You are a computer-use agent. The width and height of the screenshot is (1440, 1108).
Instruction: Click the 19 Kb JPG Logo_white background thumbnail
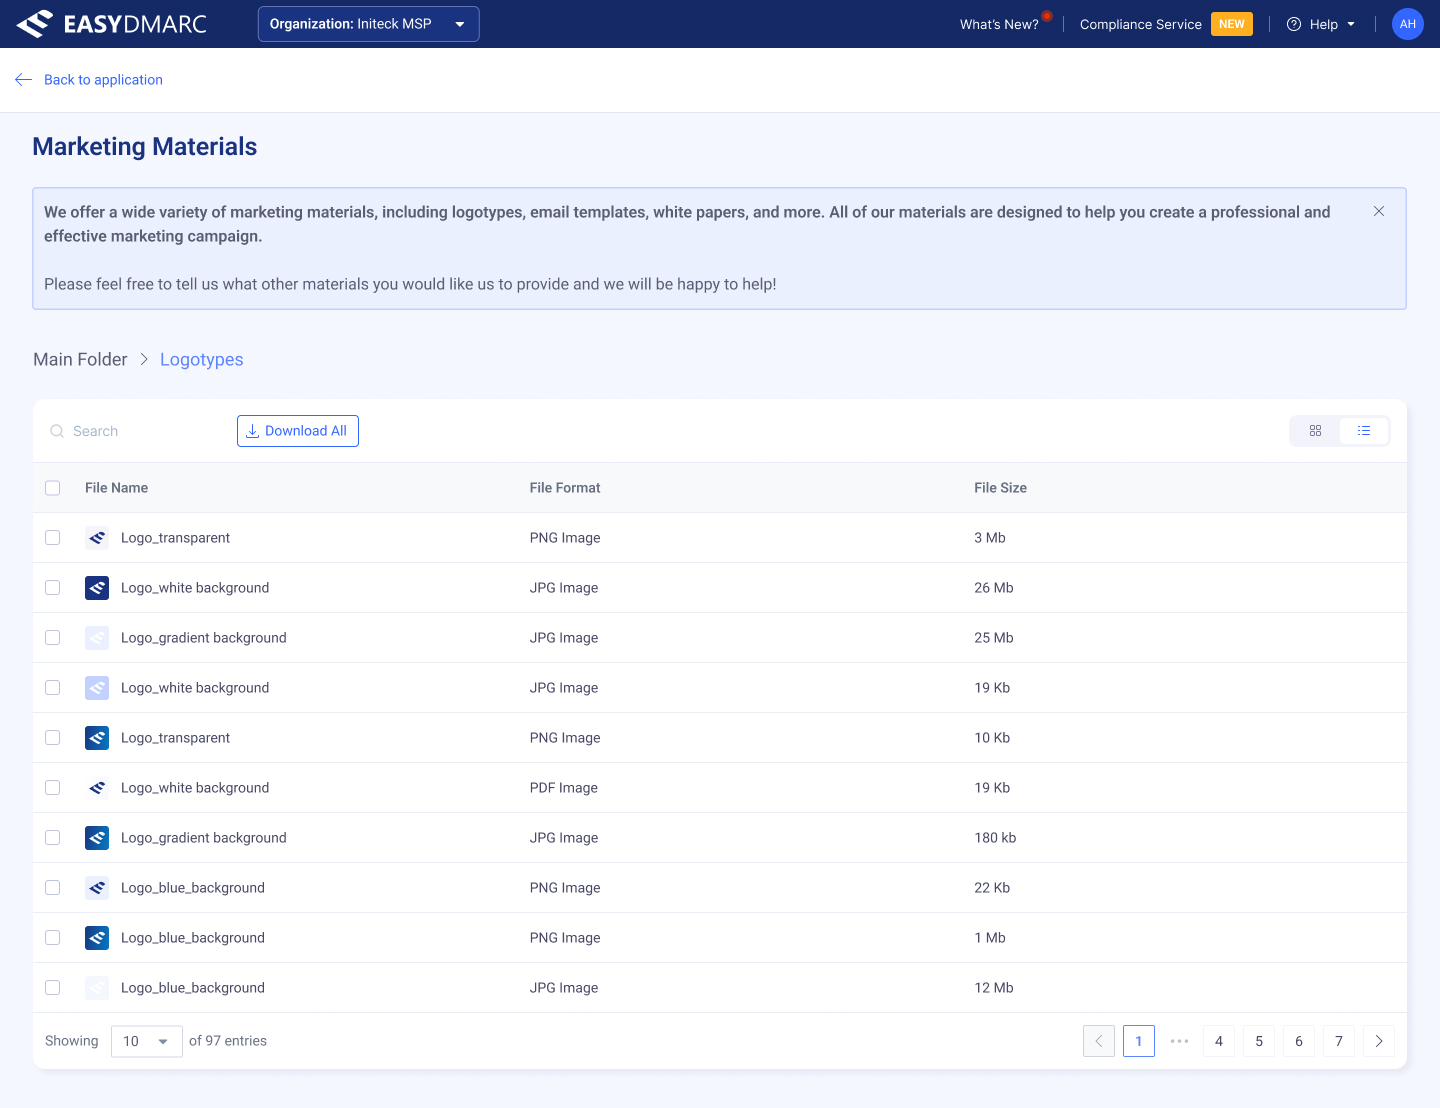[x=97, y=688]
